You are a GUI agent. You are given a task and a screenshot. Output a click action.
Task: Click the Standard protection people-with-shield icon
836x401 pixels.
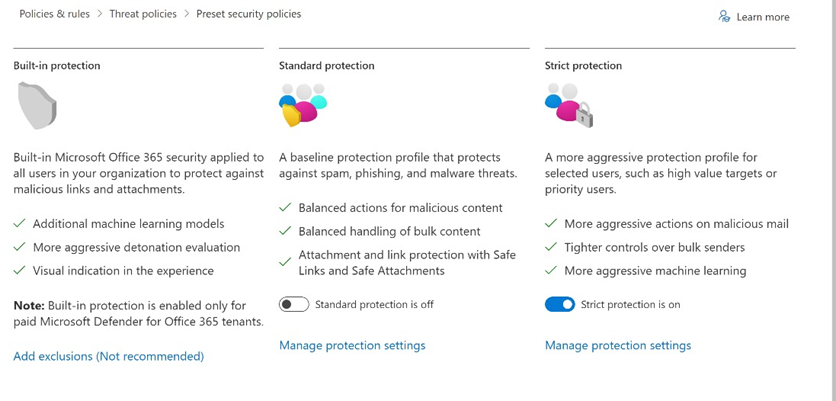pyautogui.click(x=302, y=105)
